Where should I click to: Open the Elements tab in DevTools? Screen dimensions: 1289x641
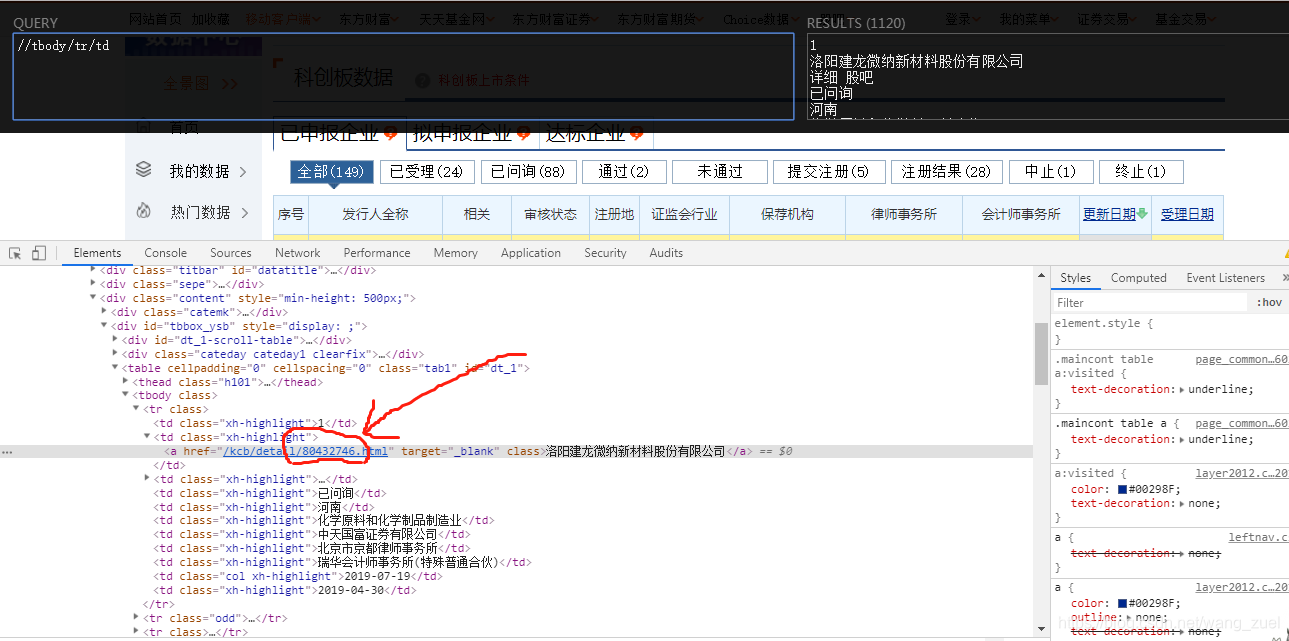(97, 253)
